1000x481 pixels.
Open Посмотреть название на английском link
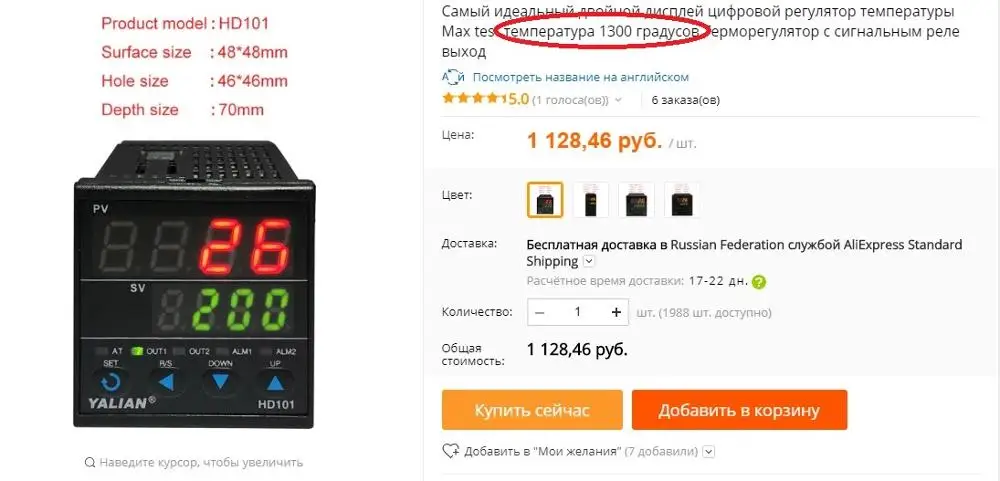click(580, 77)
